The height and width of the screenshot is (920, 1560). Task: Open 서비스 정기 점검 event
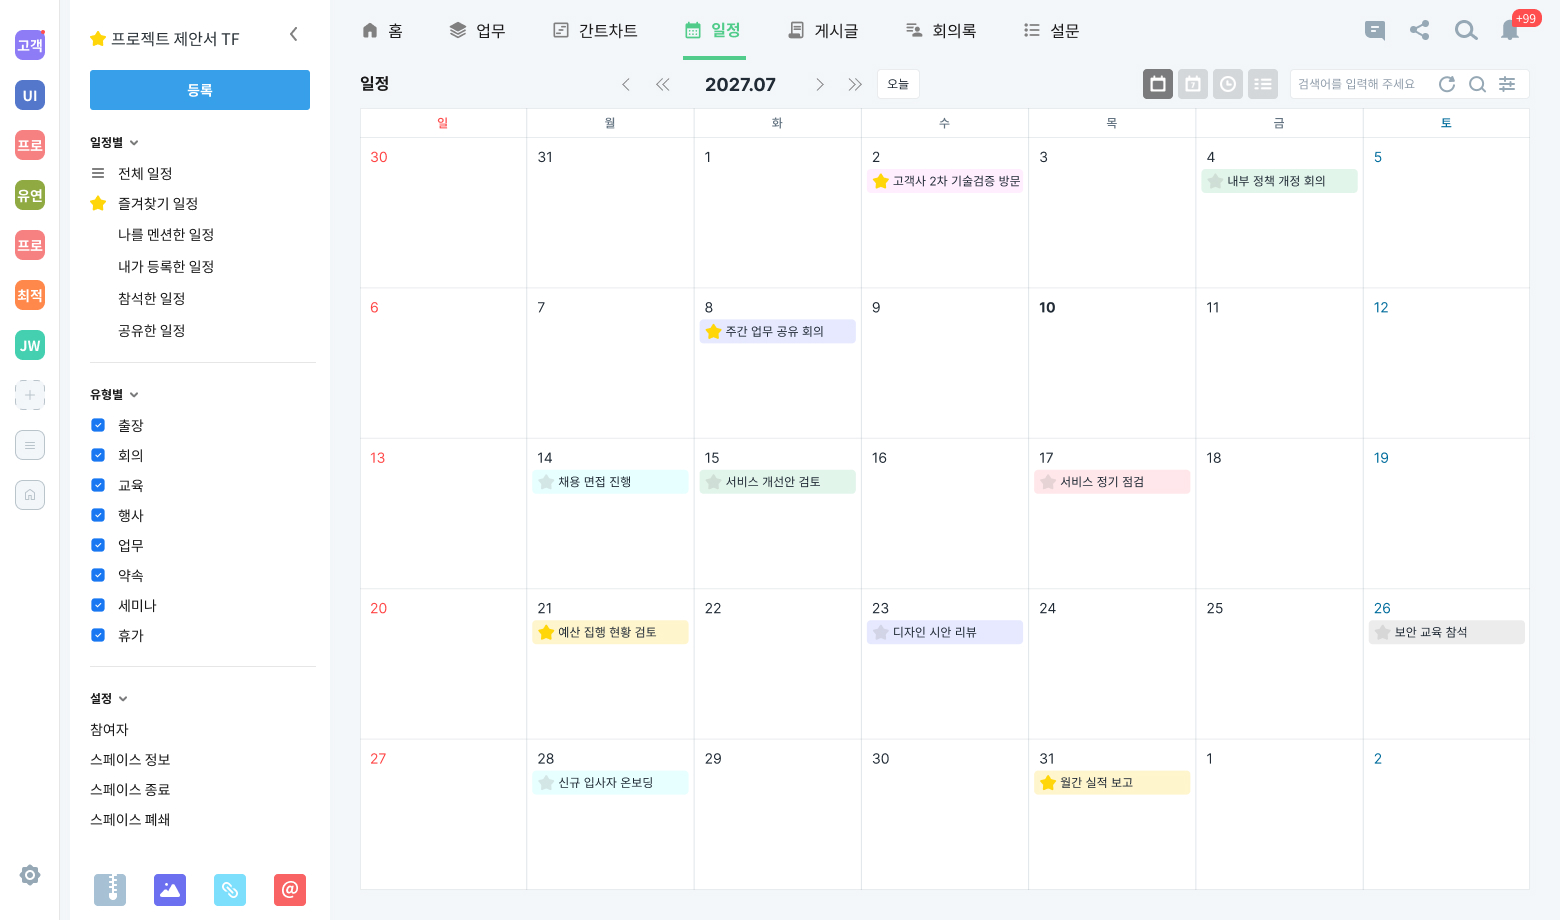coord(1112,482)
